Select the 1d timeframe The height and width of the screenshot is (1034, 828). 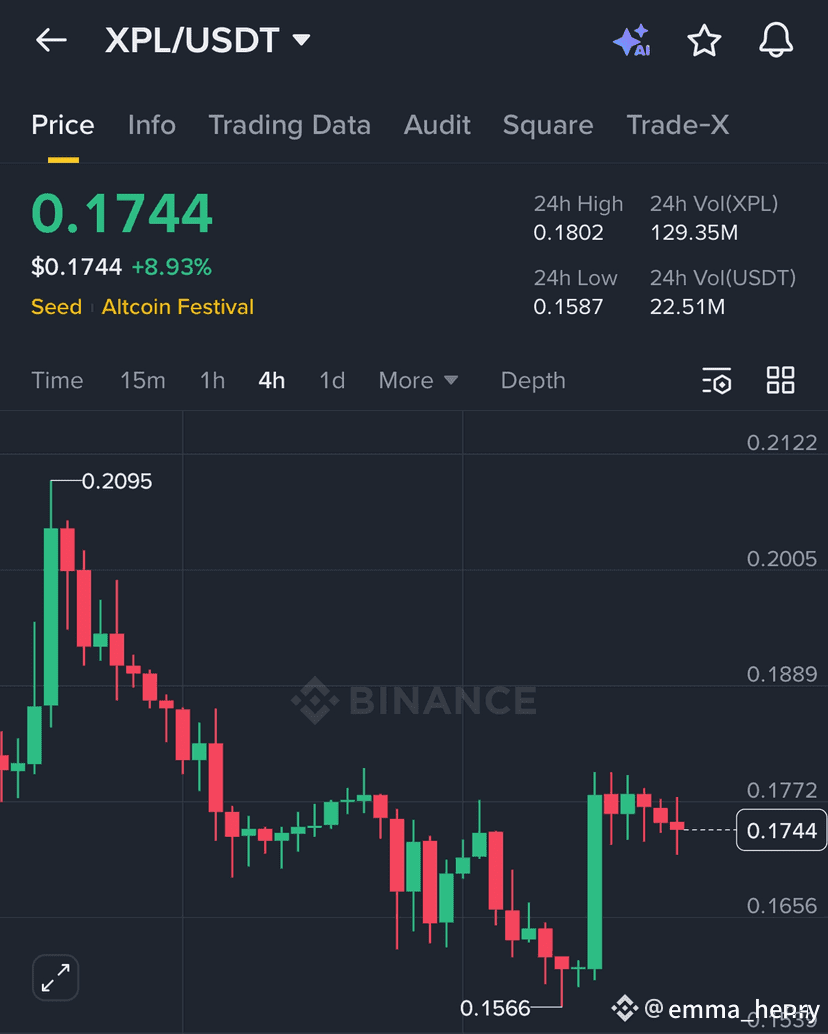(x=332, y=380)
